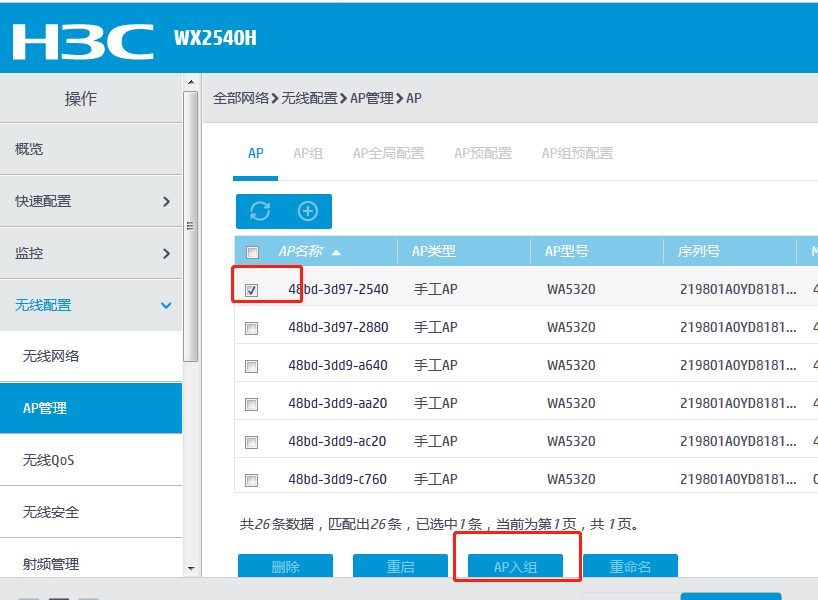
Task: Switch to the AP tab
Action: [x=256, y=153]
